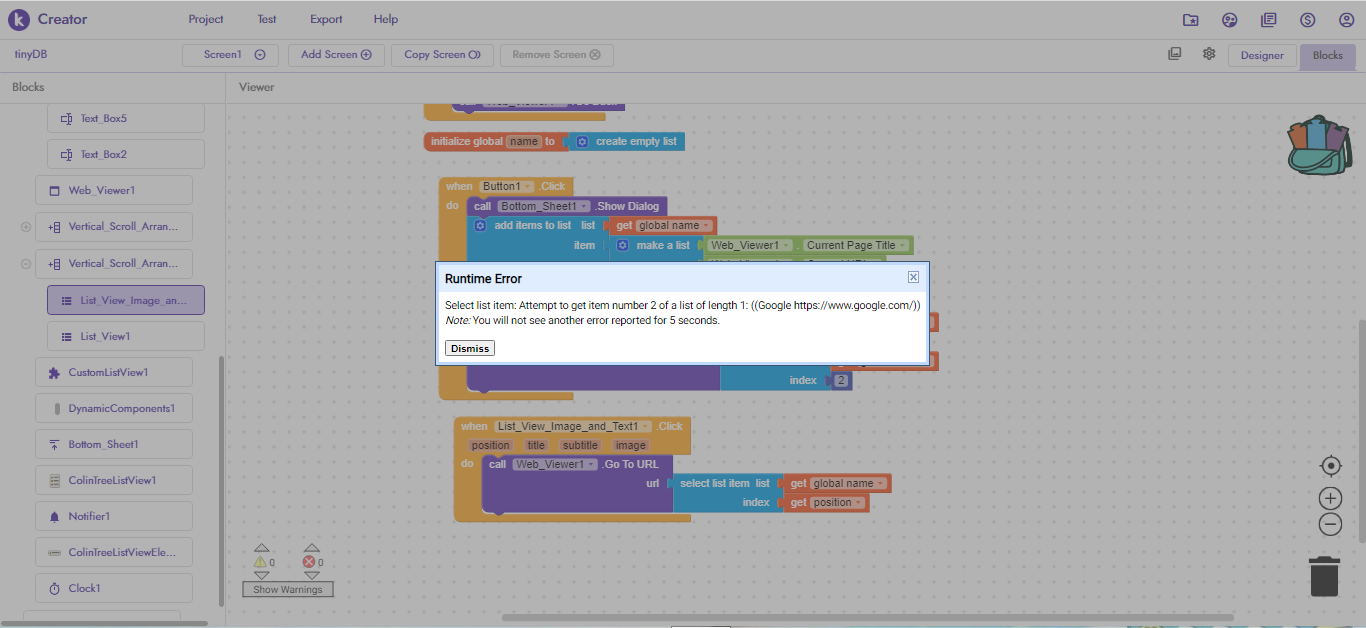Zoom out with the minus icon
Viewport: 1366px width, 628px height.
(x=1330, y=524)
